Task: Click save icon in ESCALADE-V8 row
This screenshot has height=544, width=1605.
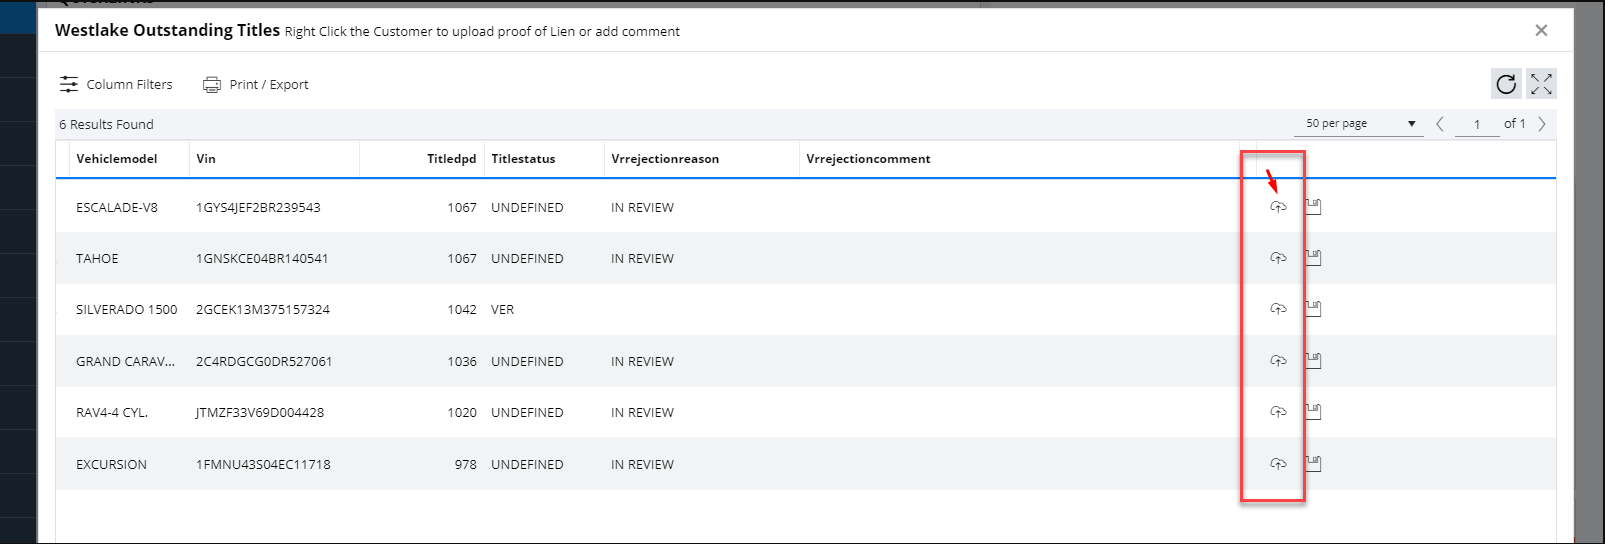Action: point(1313,207)
